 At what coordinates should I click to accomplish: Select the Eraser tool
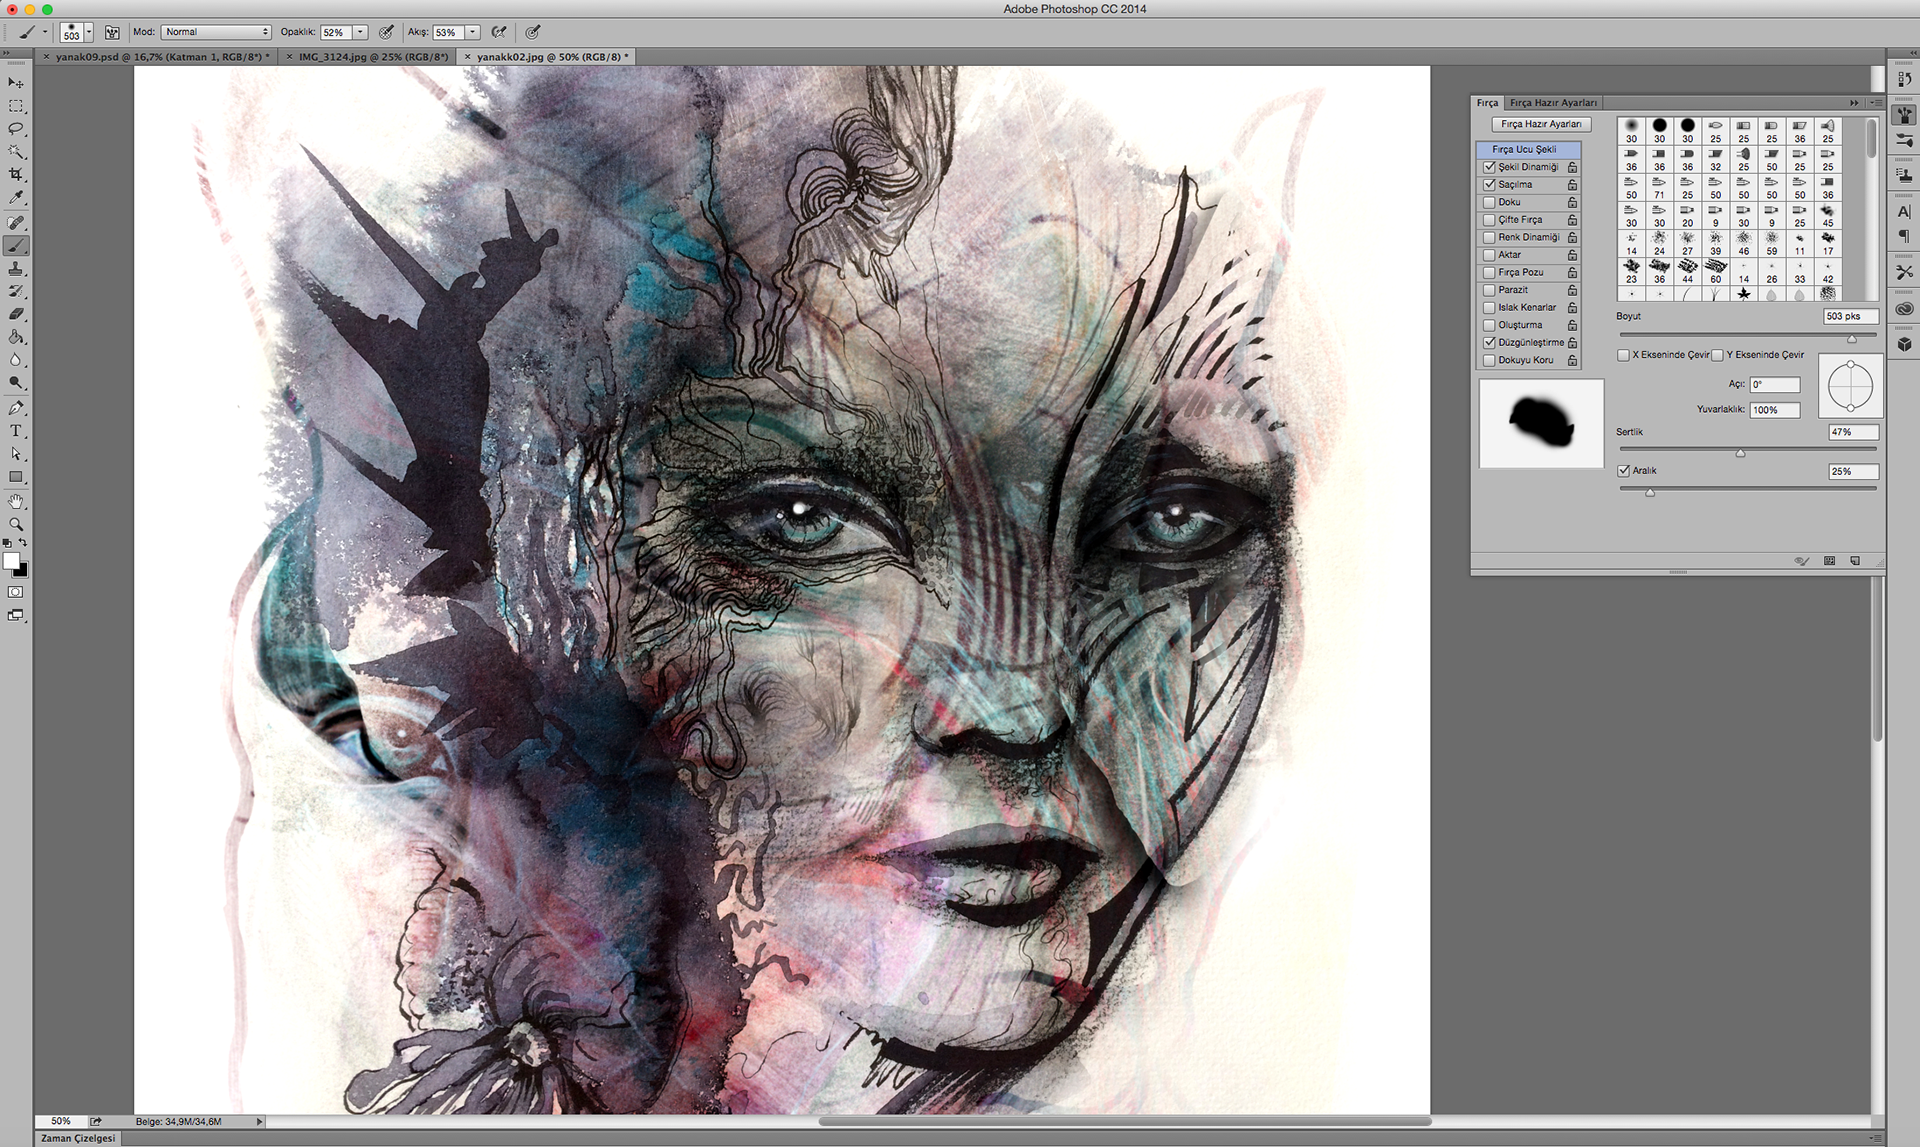pyautogui.click(x=16, y=314)
